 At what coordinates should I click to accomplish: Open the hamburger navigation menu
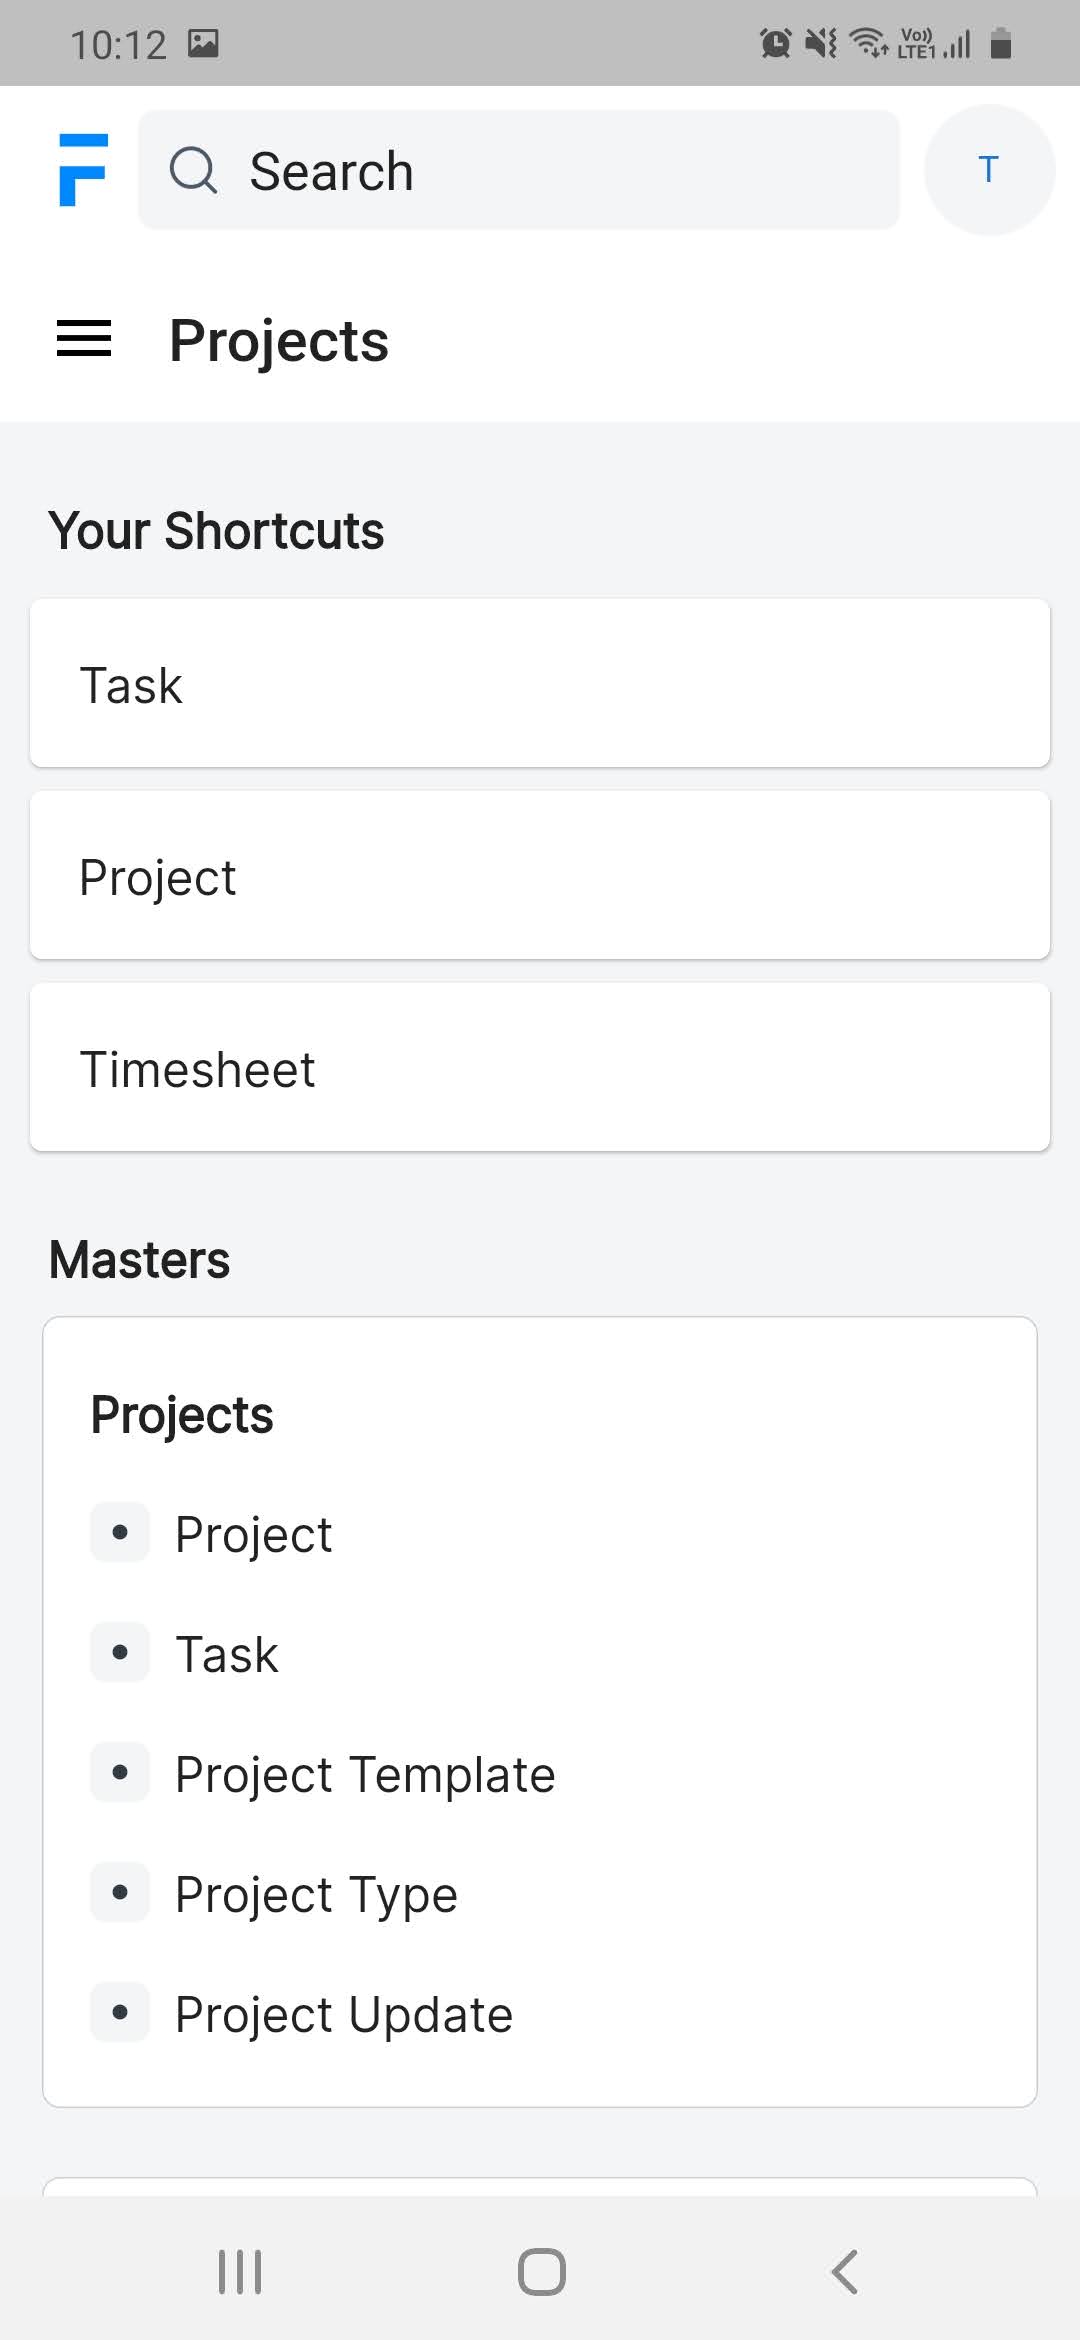(x=83, y=340)
